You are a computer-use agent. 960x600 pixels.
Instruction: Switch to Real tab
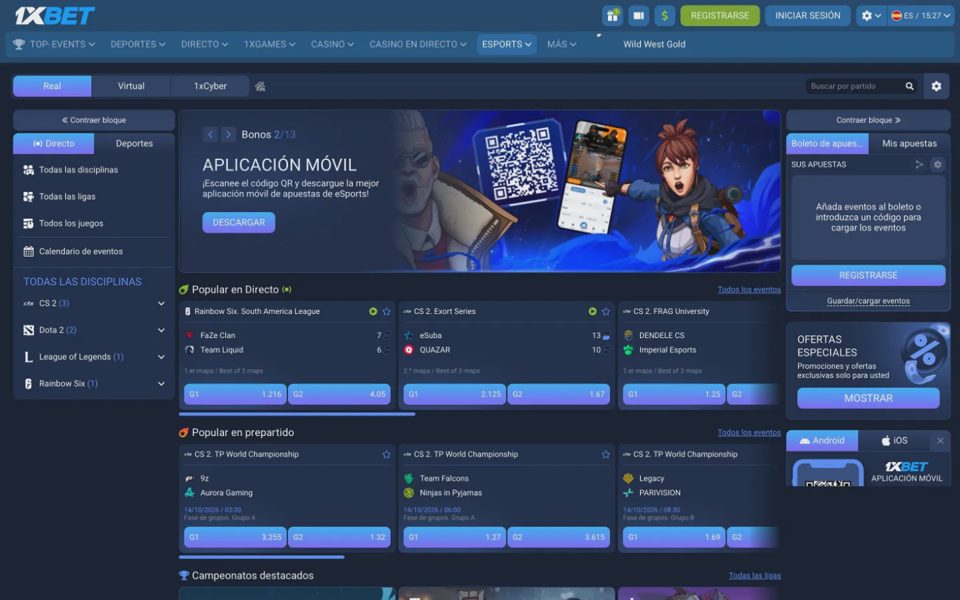pyautogui.click(x=52, y=86)
